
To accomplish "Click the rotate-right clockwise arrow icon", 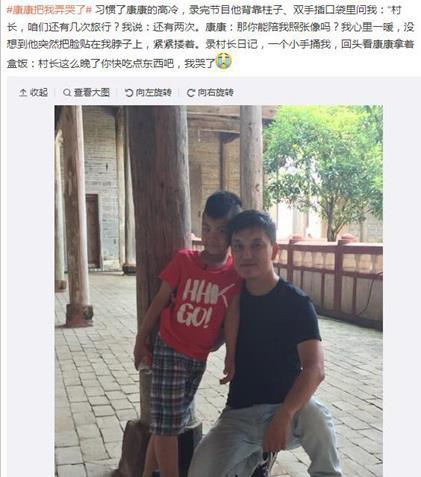I will click(x=191, y=93).
